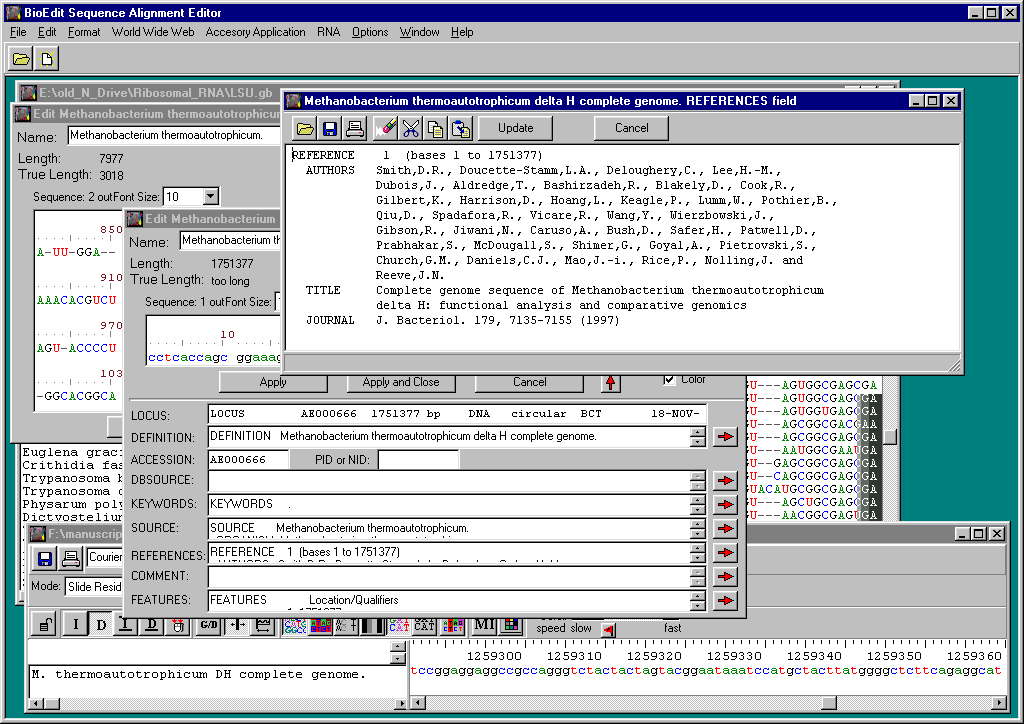Save icon in the F:\manuscript window
1024x724 pixels.
(x=44, y=558)
